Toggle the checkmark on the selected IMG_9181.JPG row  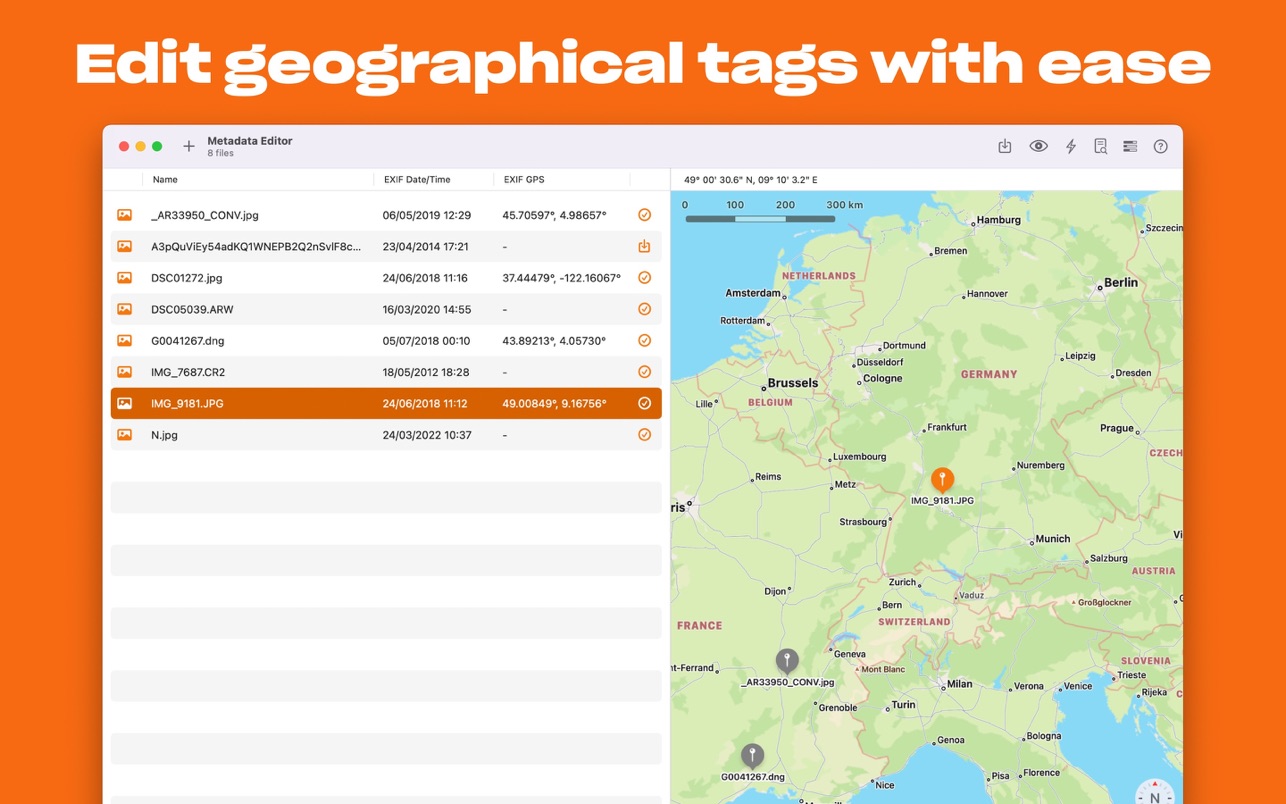644,403
